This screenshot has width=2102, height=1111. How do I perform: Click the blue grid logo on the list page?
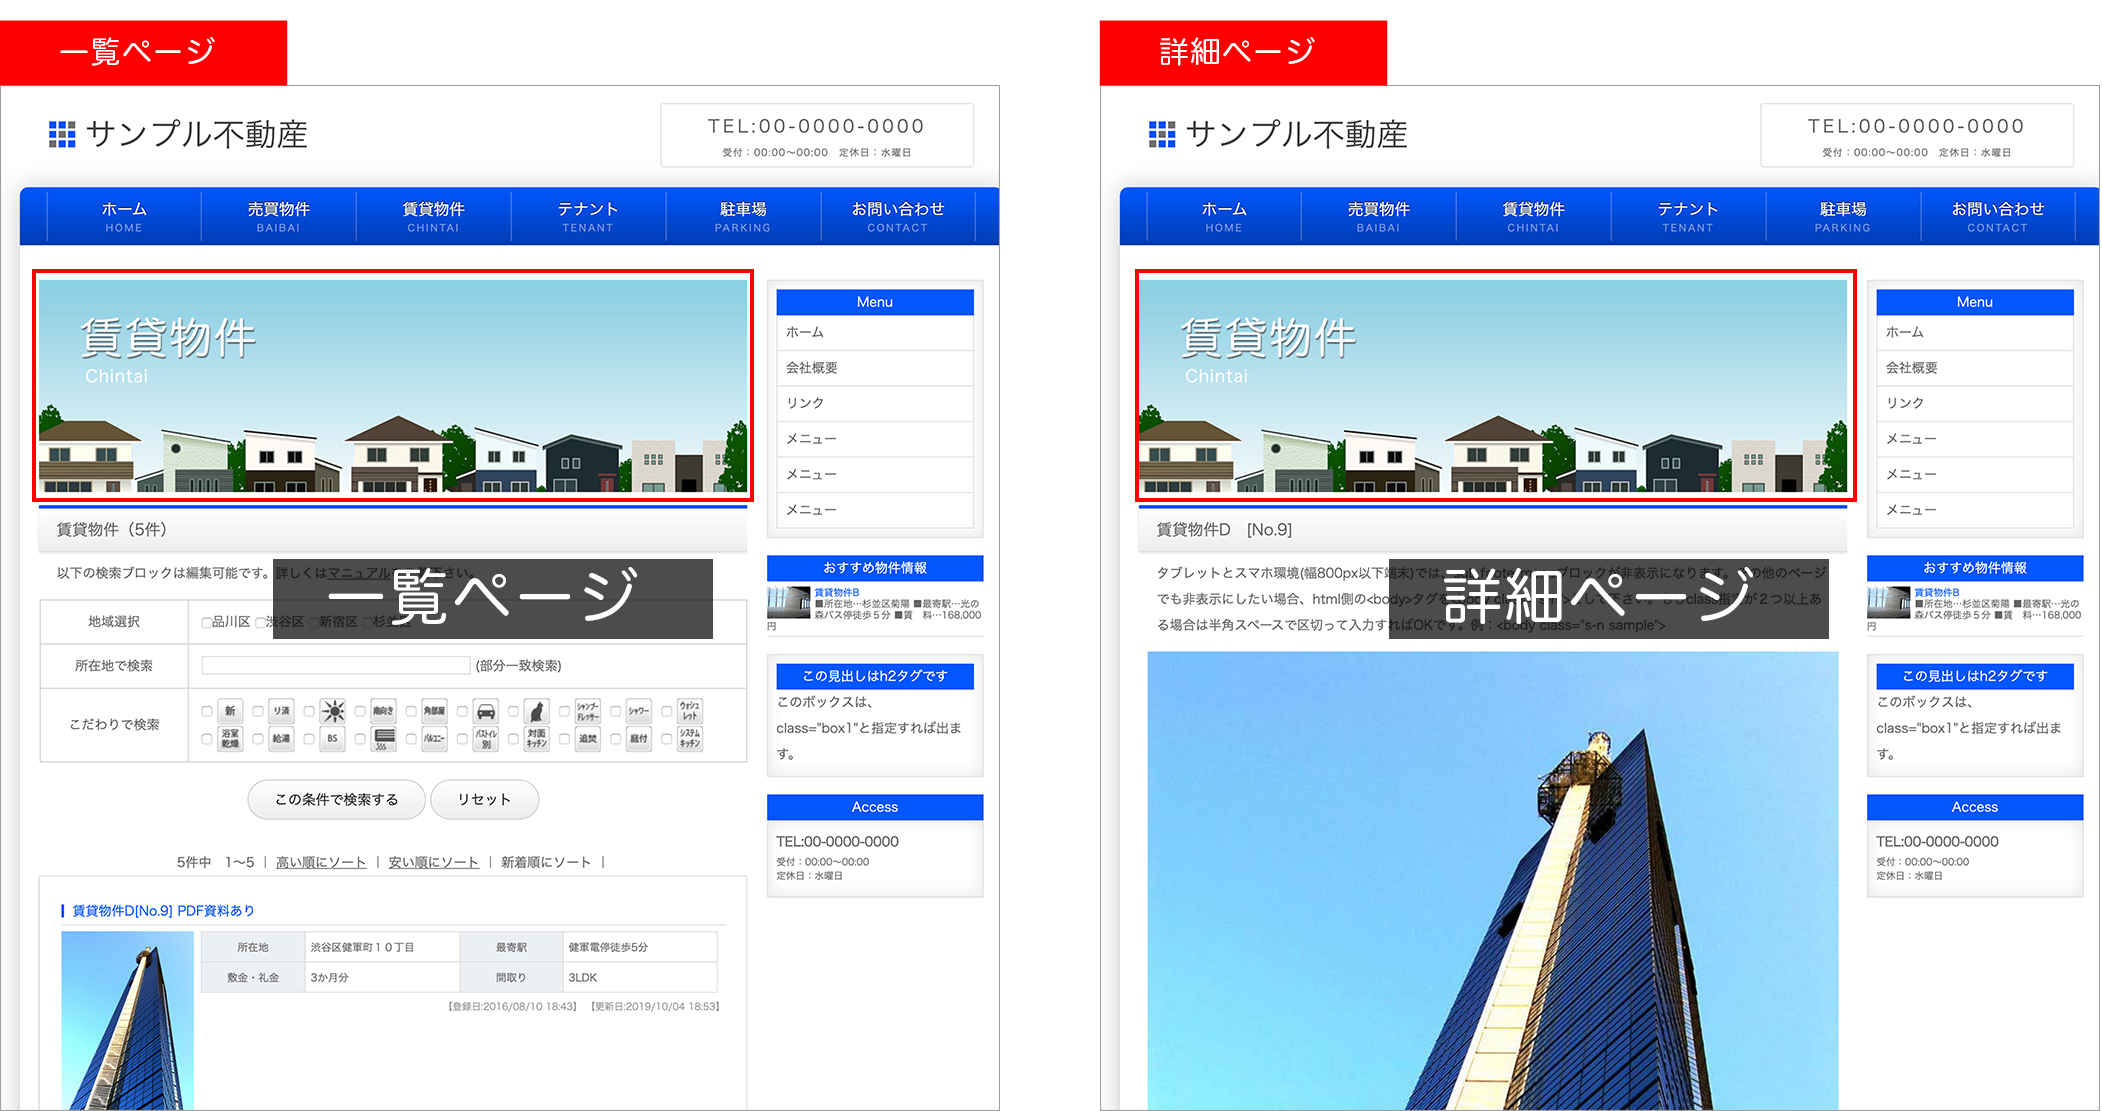(x=62, y=134)
